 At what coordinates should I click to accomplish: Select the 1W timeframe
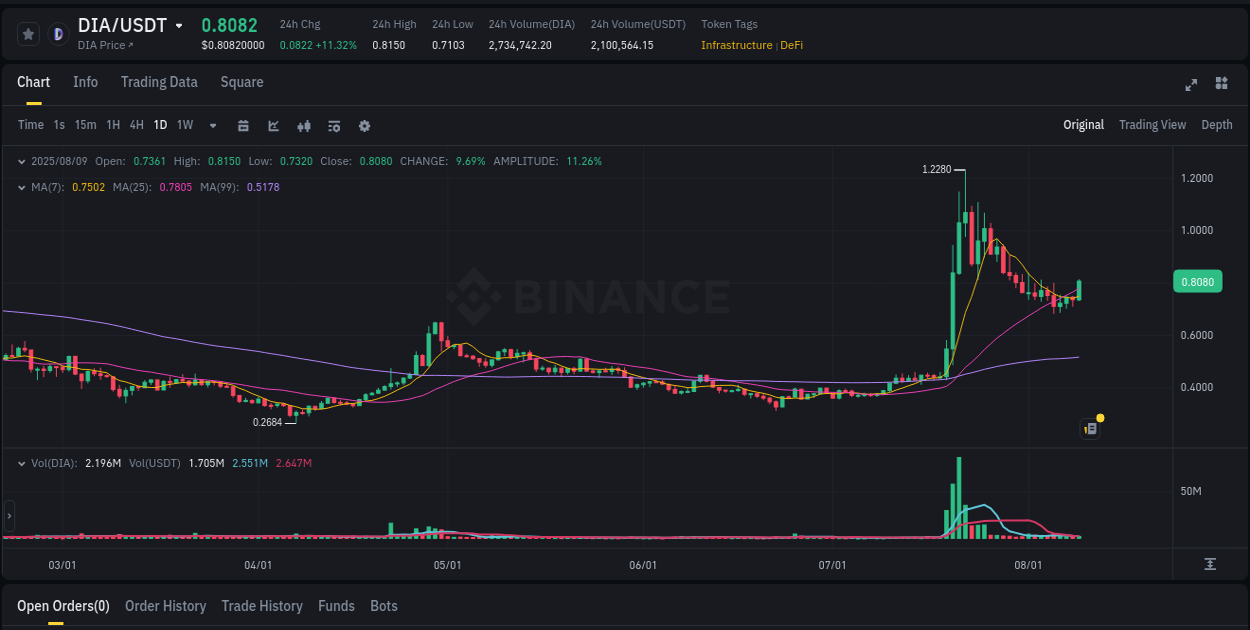pyautogui.click(x=184, y=125)
